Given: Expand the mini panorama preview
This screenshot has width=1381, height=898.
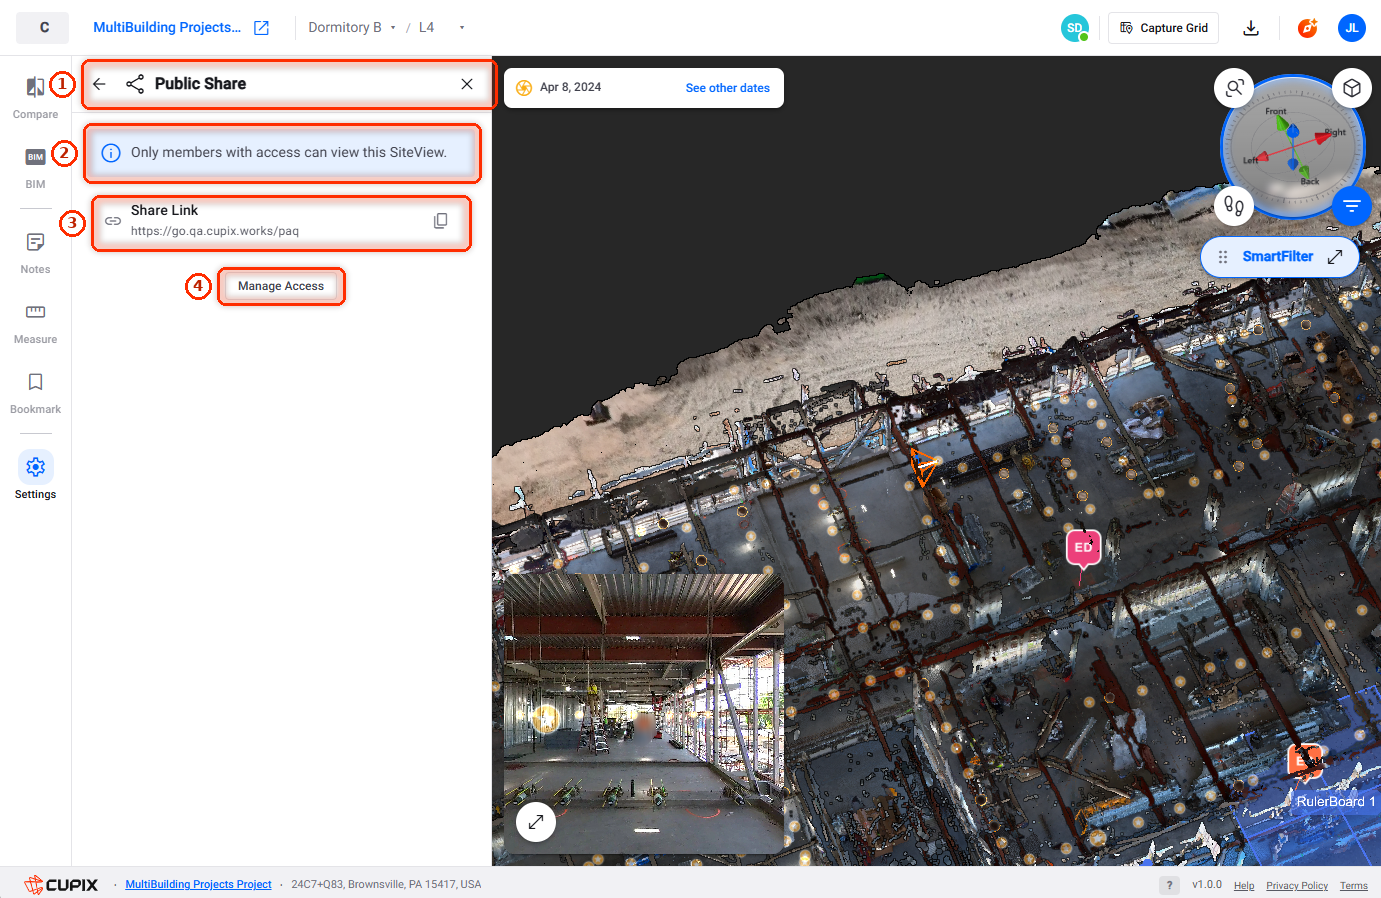Looking at the screenshot, I should click(x=536, y=822).
